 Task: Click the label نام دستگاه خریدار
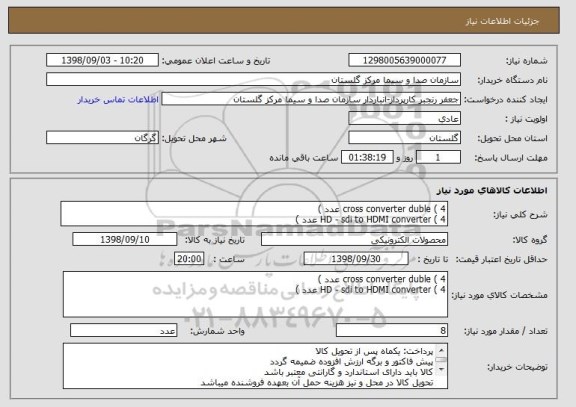512,80
